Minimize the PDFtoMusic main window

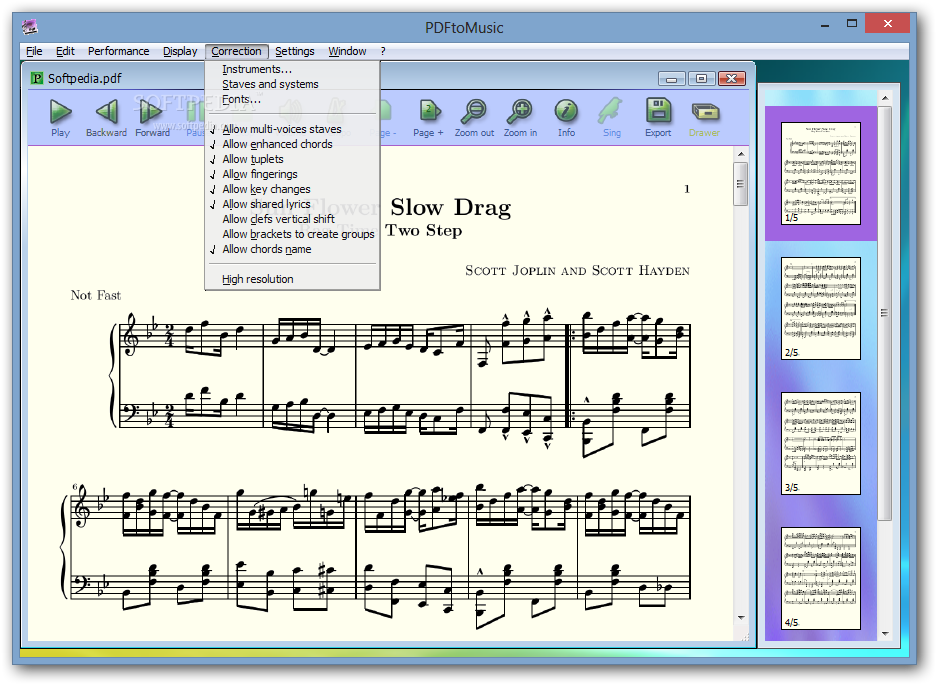click(x=825, y=25)
